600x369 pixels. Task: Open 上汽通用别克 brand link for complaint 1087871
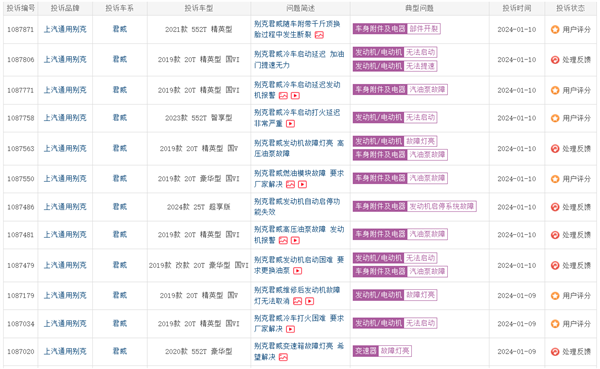(65, 29)
